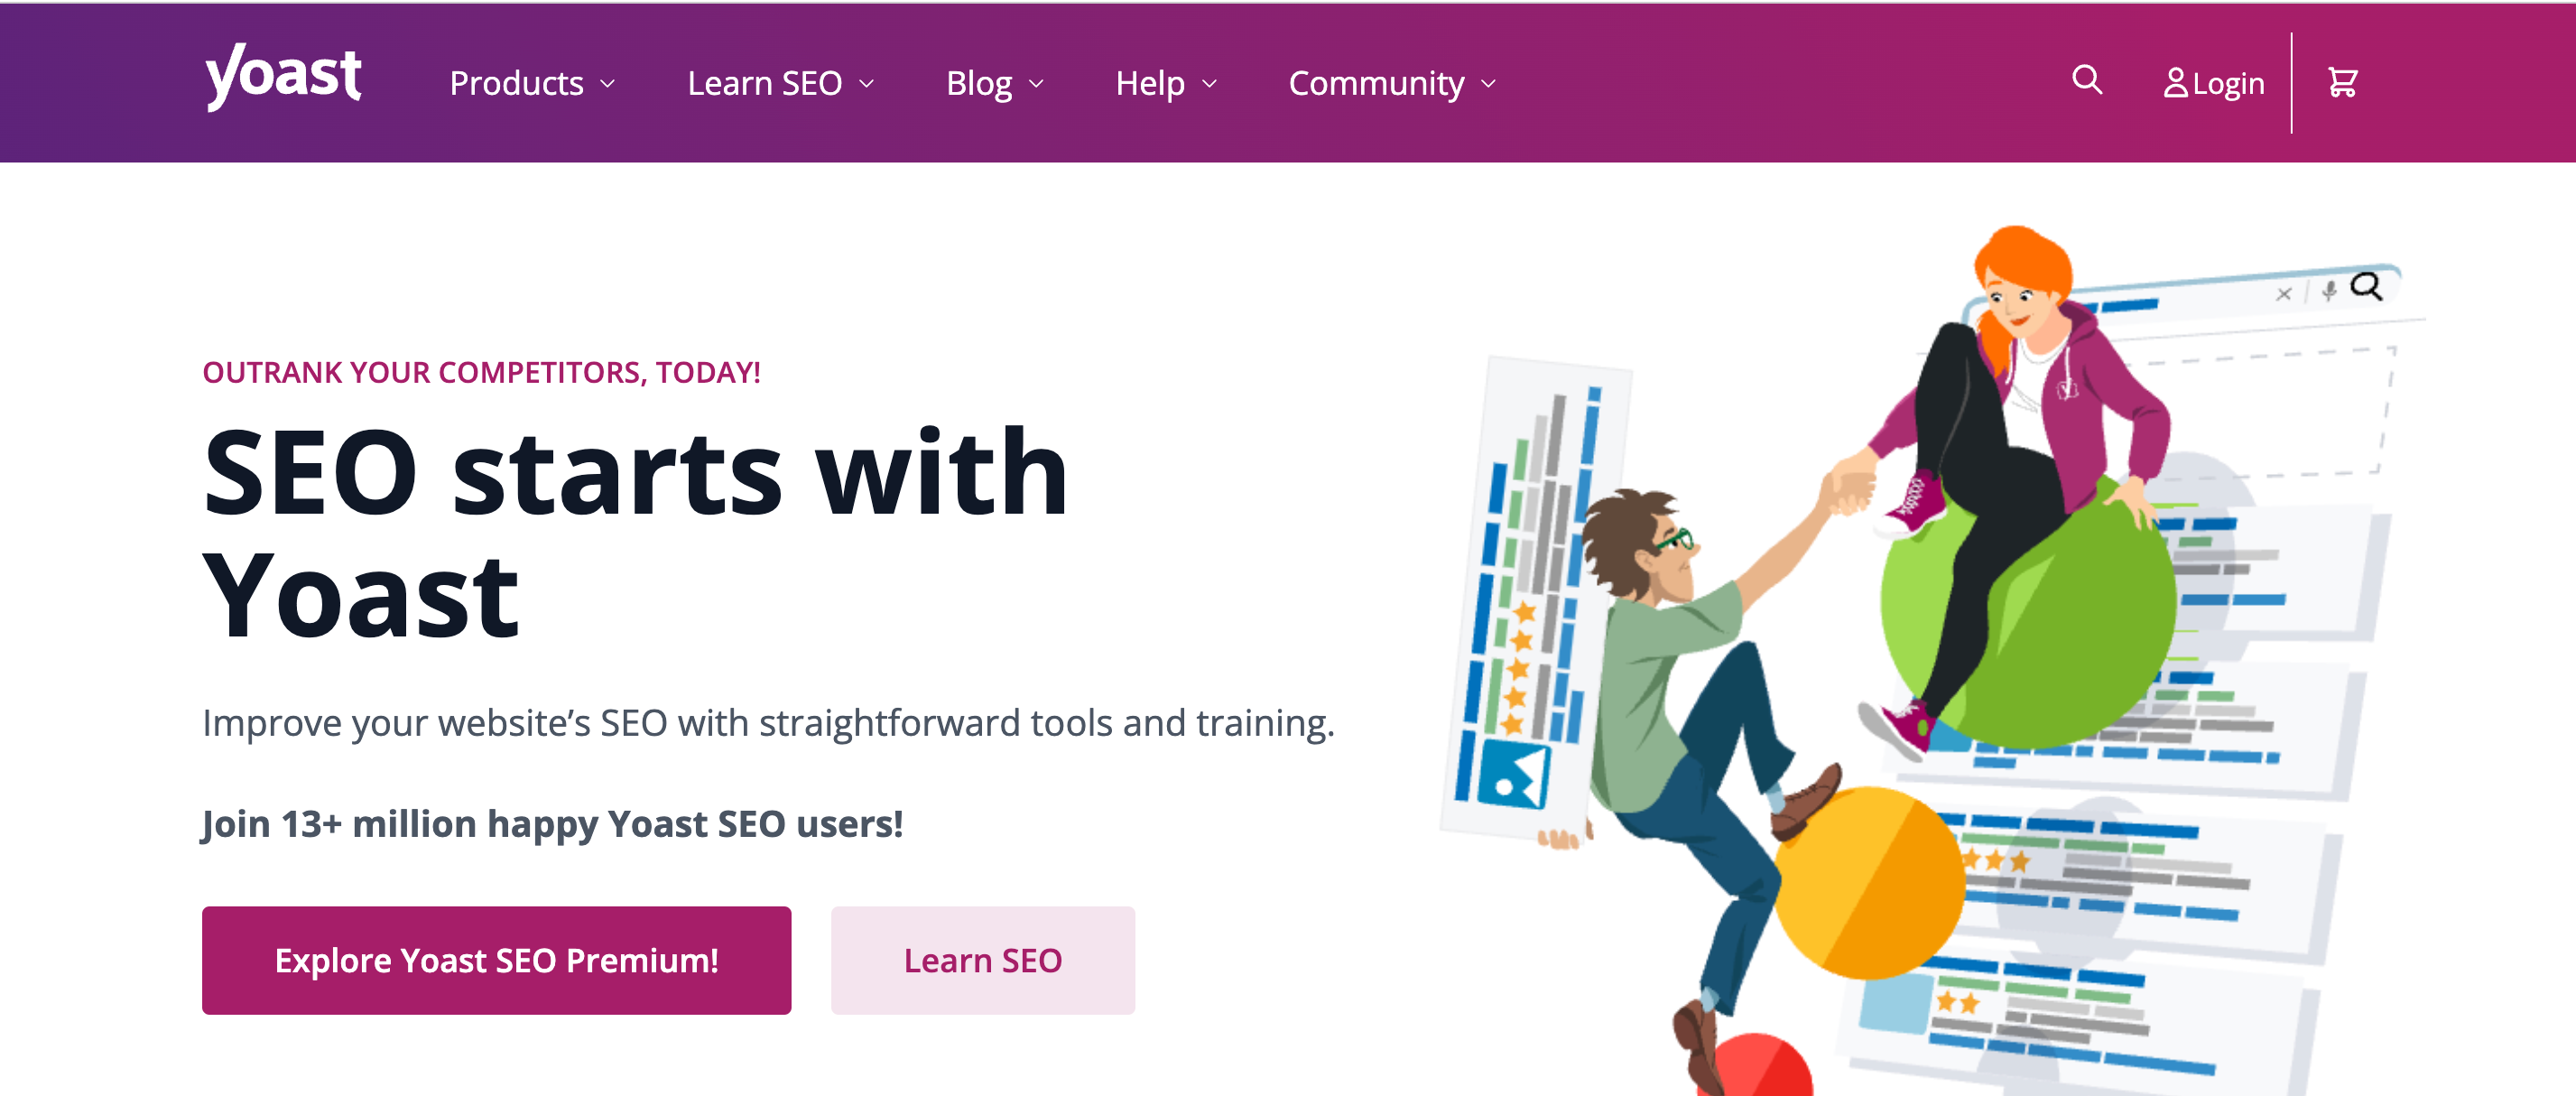Image resolution: width=2576 pixels, height=1096 pixels.
Task: Click magnifier icon in illustrated search bar
Action: click(x=2365, y=287)
